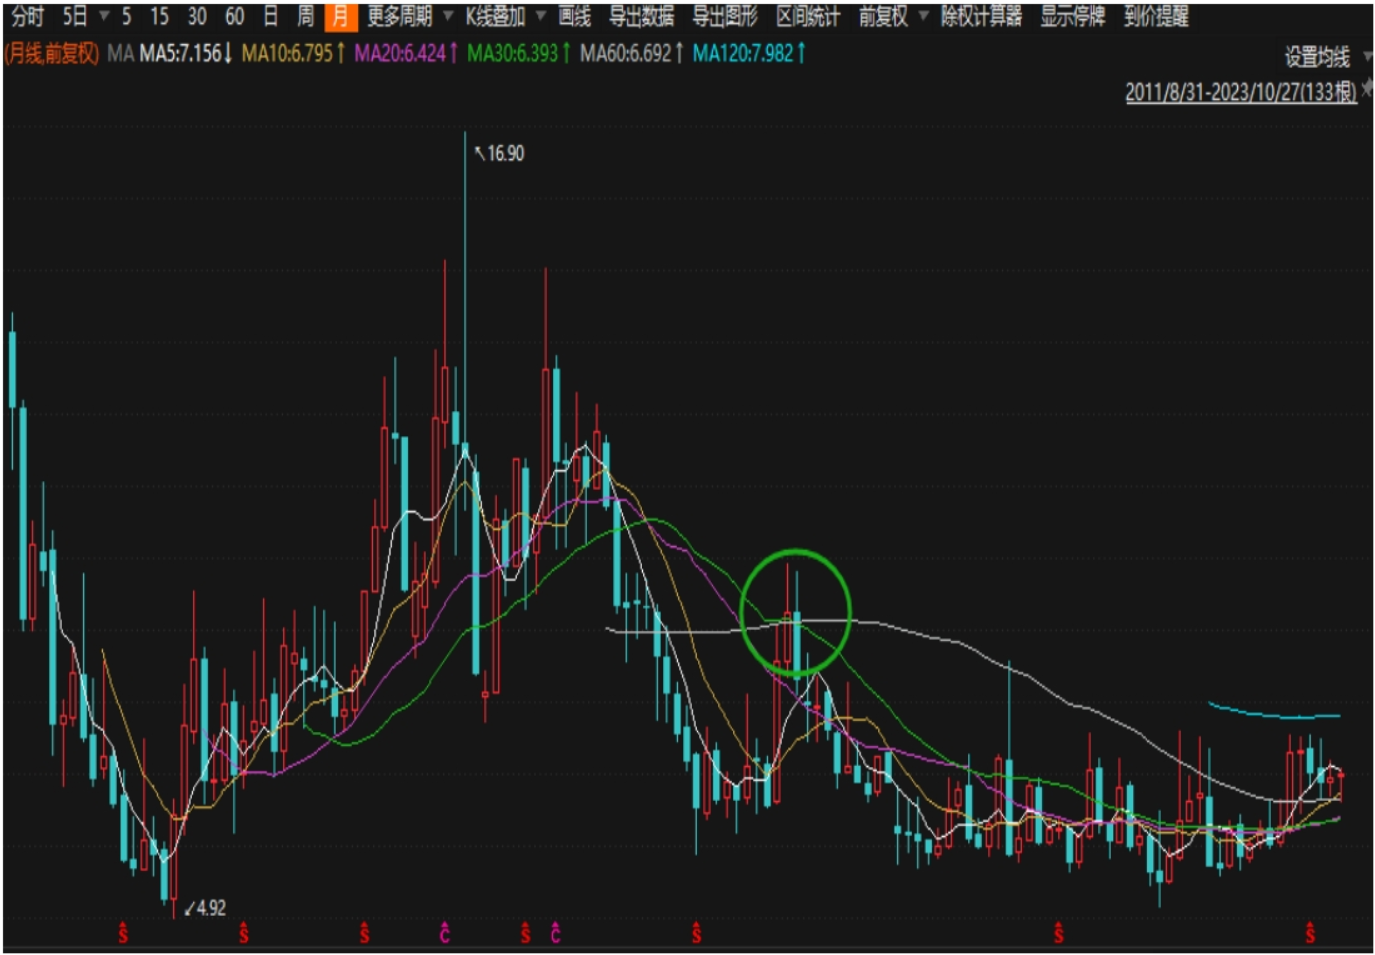Viewport: 1375px width, 955px height.
Task: Click the last $ marker under newest candles
Action: tap(1310, 934)
